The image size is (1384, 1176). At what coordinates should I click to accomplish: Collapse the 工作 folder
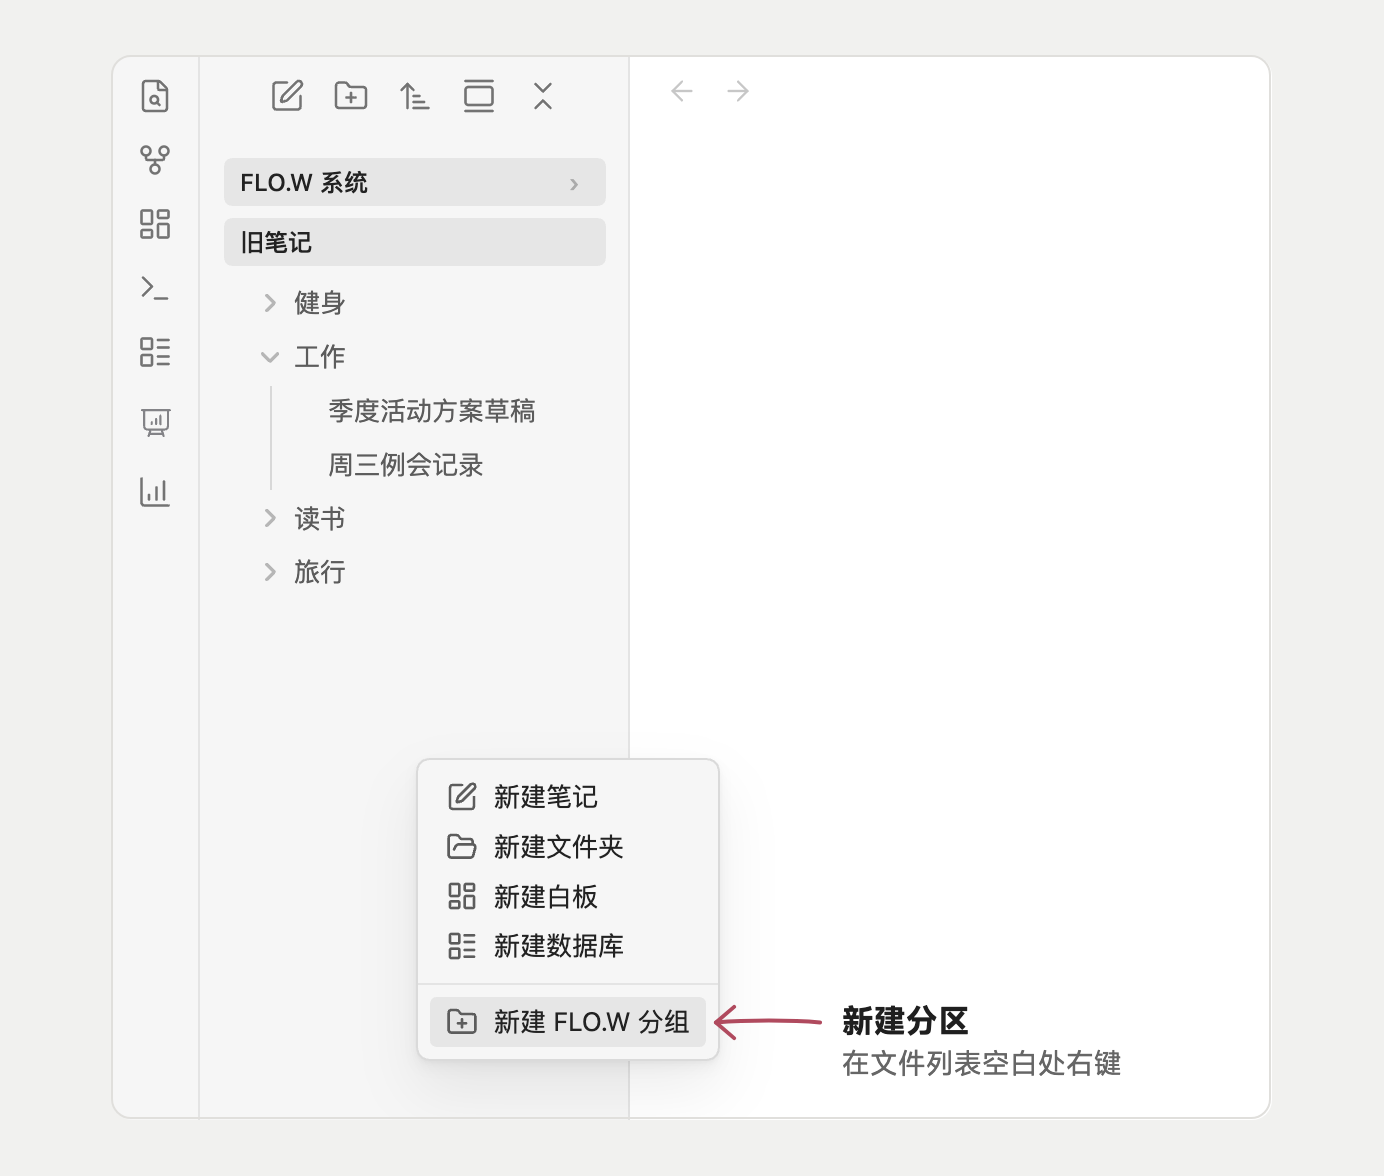(x=270, y=357)
